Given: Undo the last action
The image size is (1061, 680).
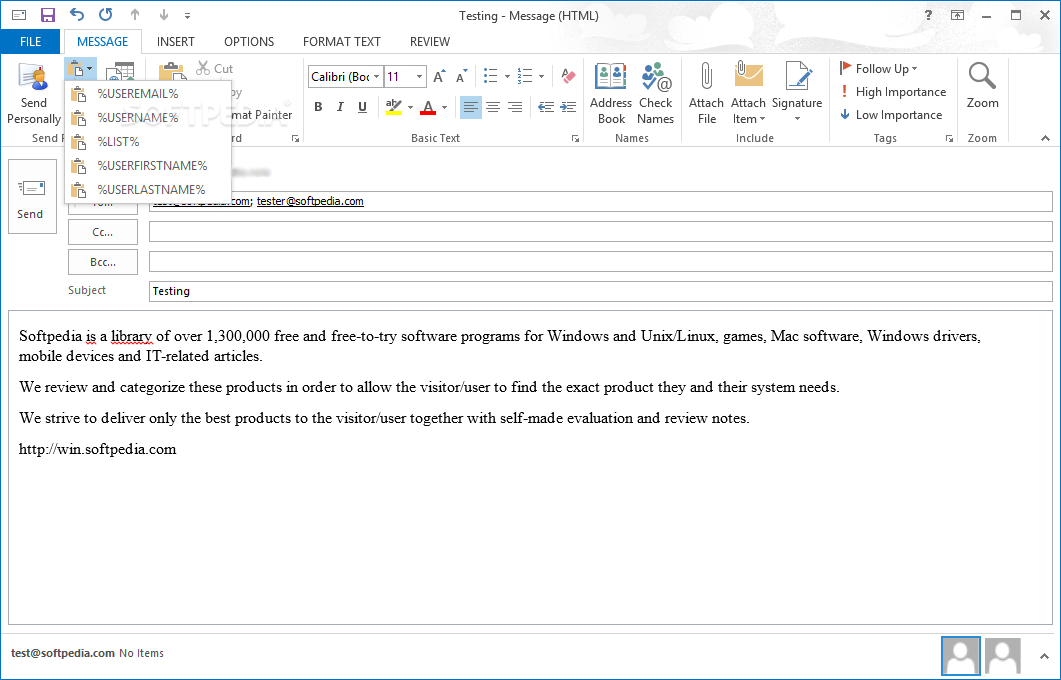Looking at the screenshot, I should click(x=76, y=15).
